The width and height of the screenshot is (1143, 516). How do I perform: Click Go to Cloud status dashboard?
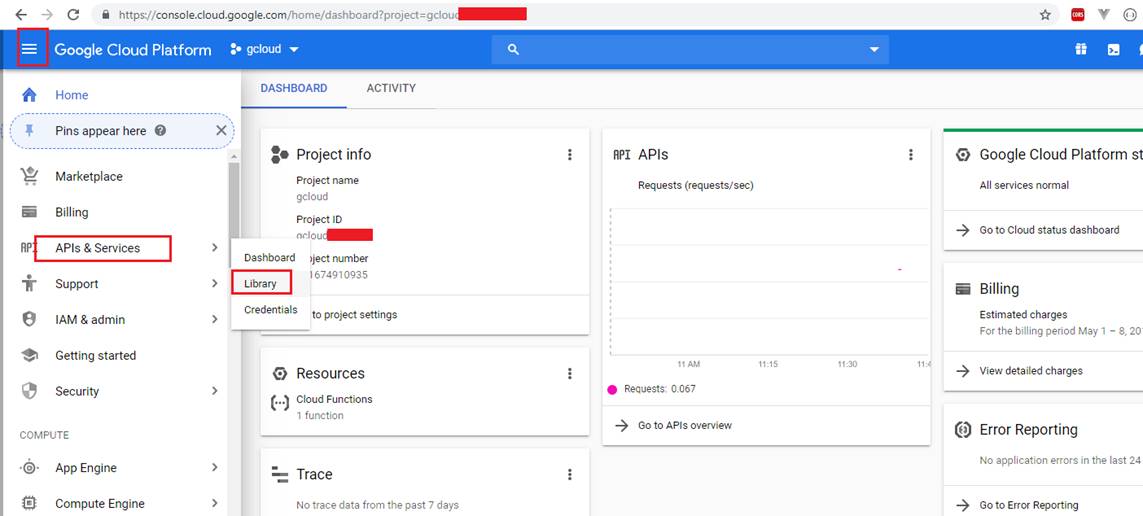1049,230
